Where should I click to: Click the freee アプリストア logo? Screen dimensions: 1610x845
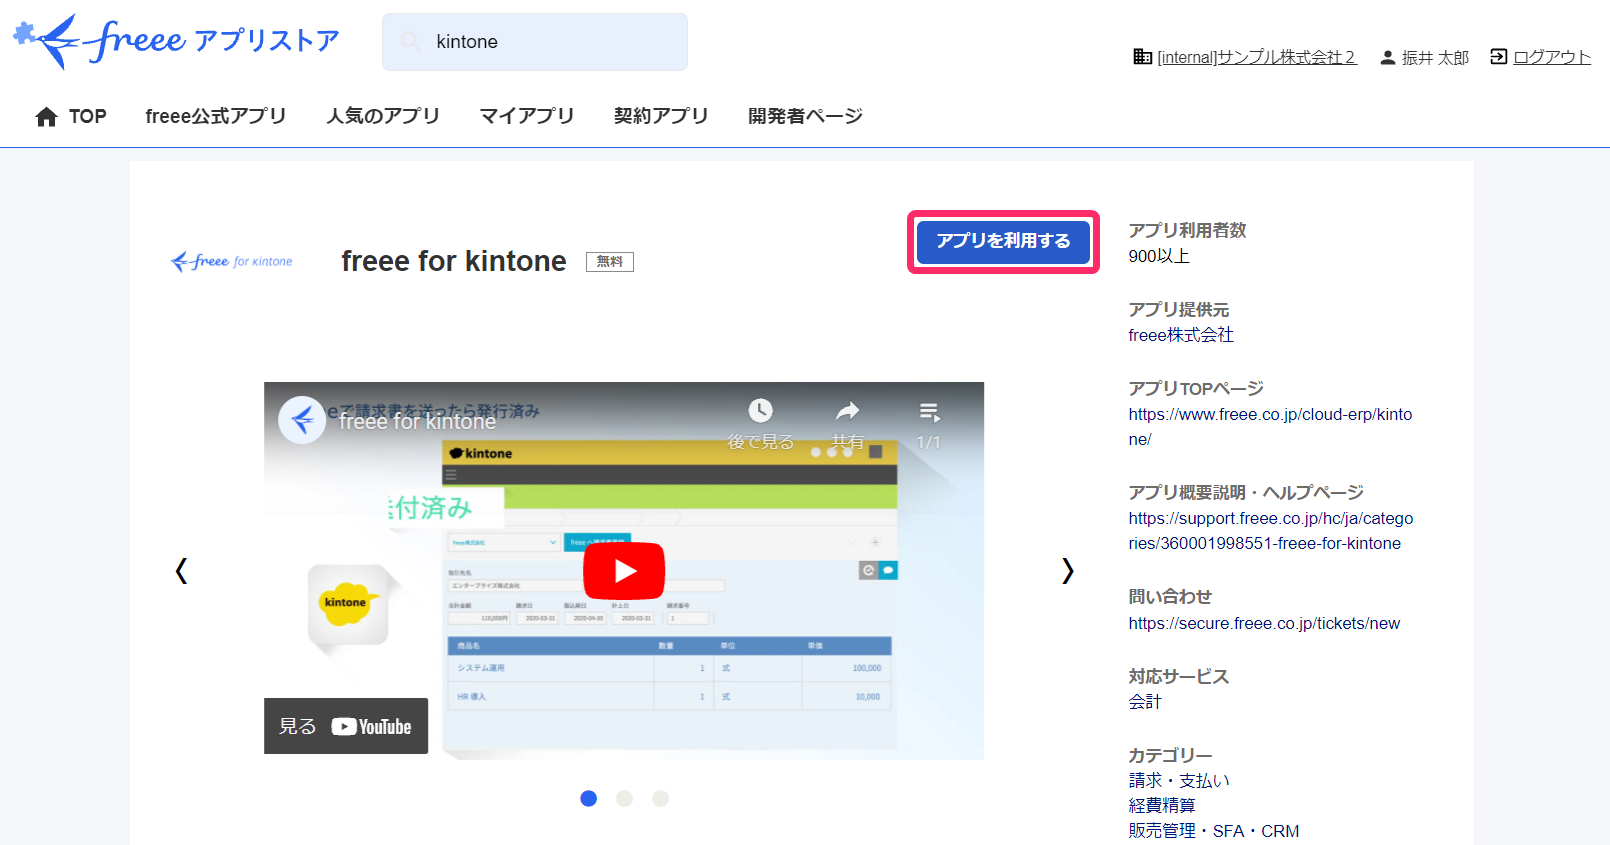(176, 41)
